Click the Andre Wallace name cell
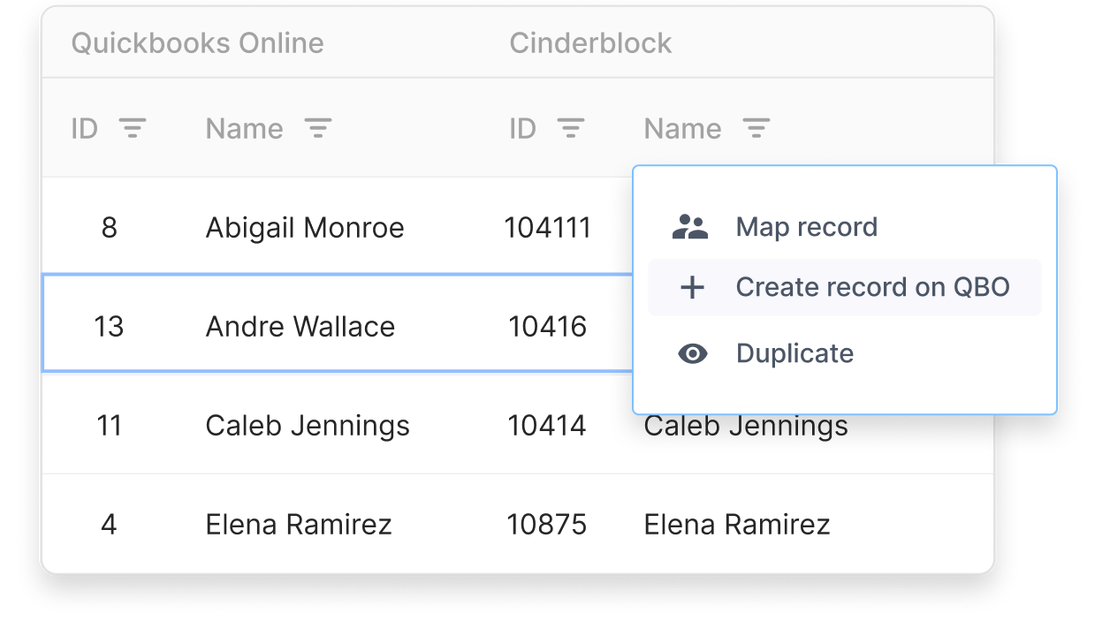1110x636 pixels. [300, 327]
